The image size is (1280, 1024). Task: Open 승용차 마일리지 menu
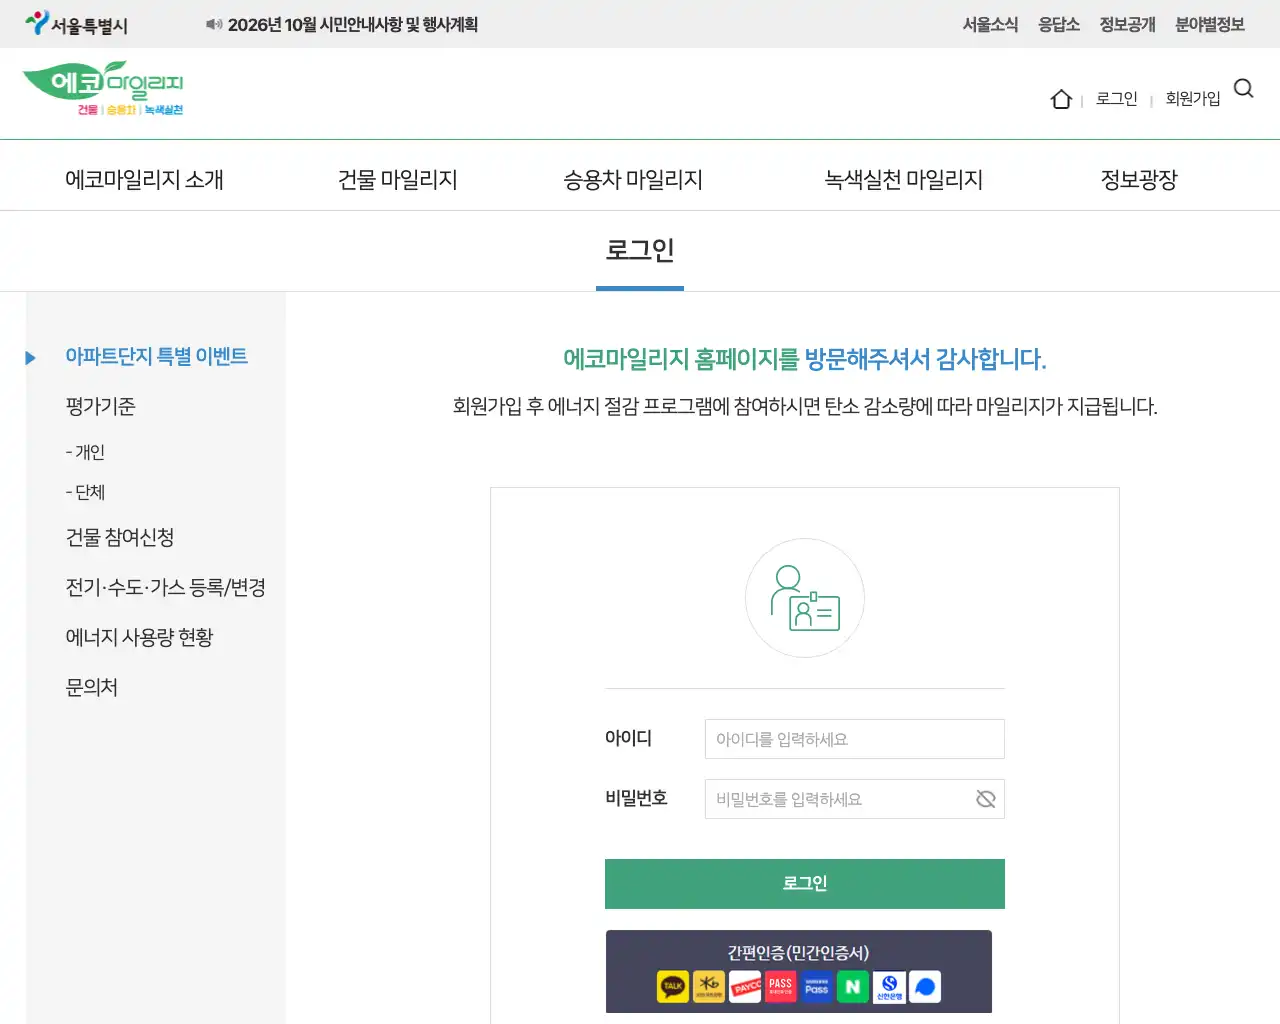[x=633, y=180]
